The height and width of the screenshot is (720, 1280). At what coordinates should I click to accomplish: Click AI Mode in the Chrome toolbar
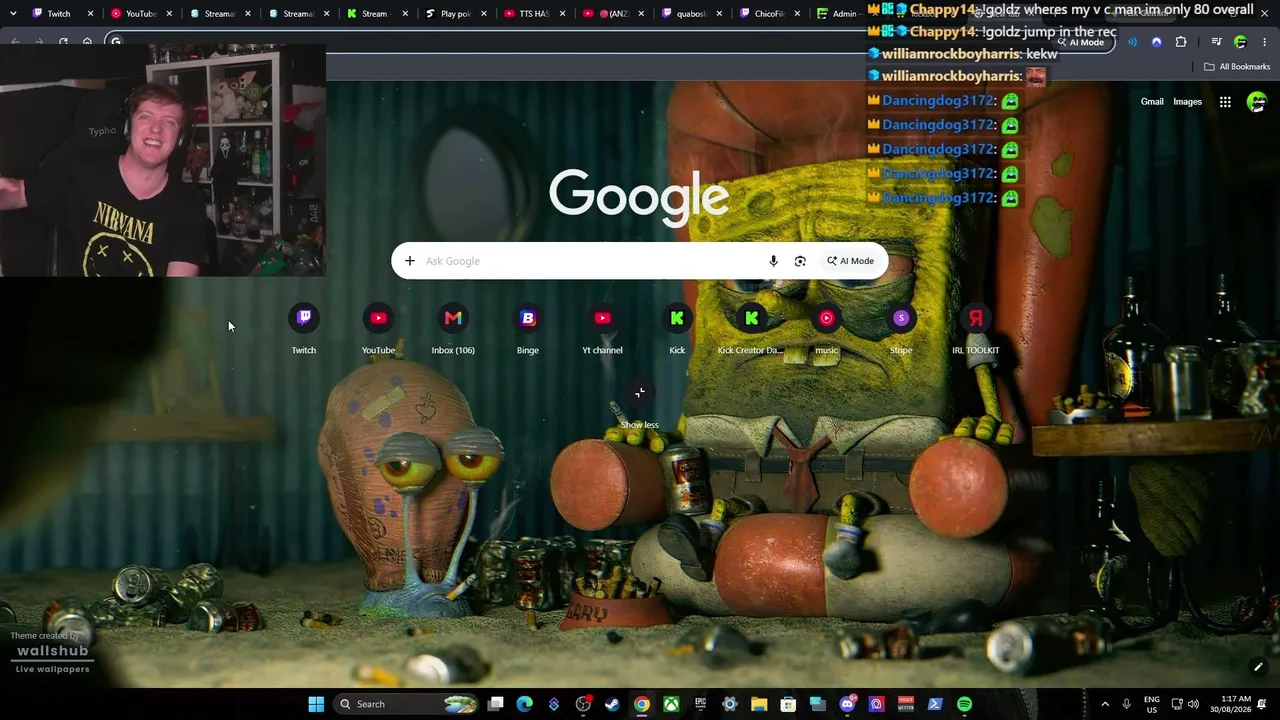(x=1081, y=42)
